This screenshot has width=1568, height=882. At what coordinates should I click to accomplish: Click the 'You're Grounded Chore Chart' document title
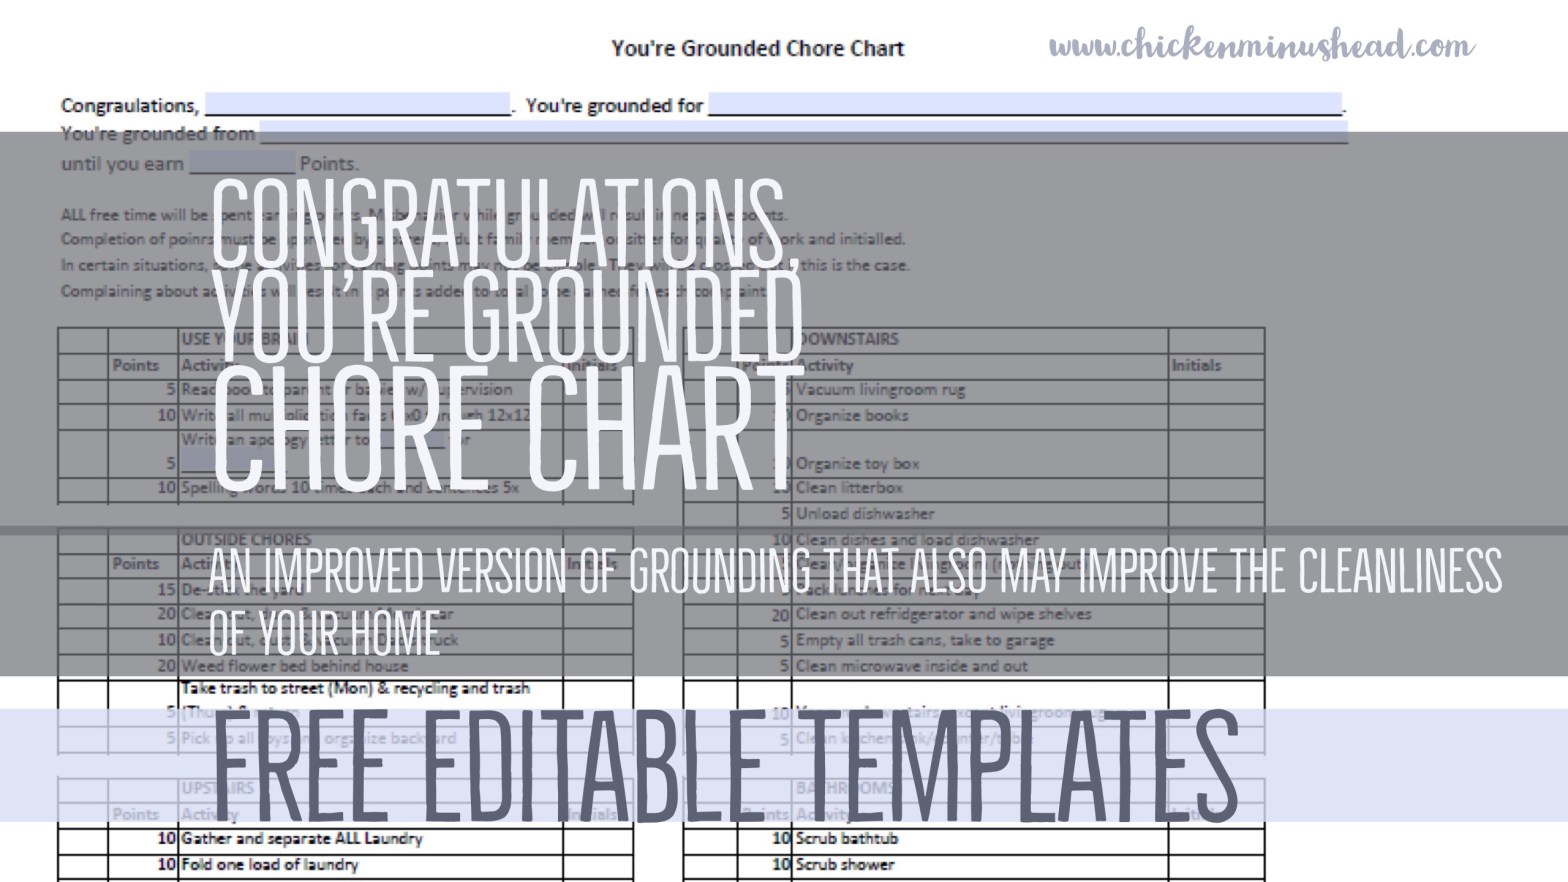pos(757,48)
